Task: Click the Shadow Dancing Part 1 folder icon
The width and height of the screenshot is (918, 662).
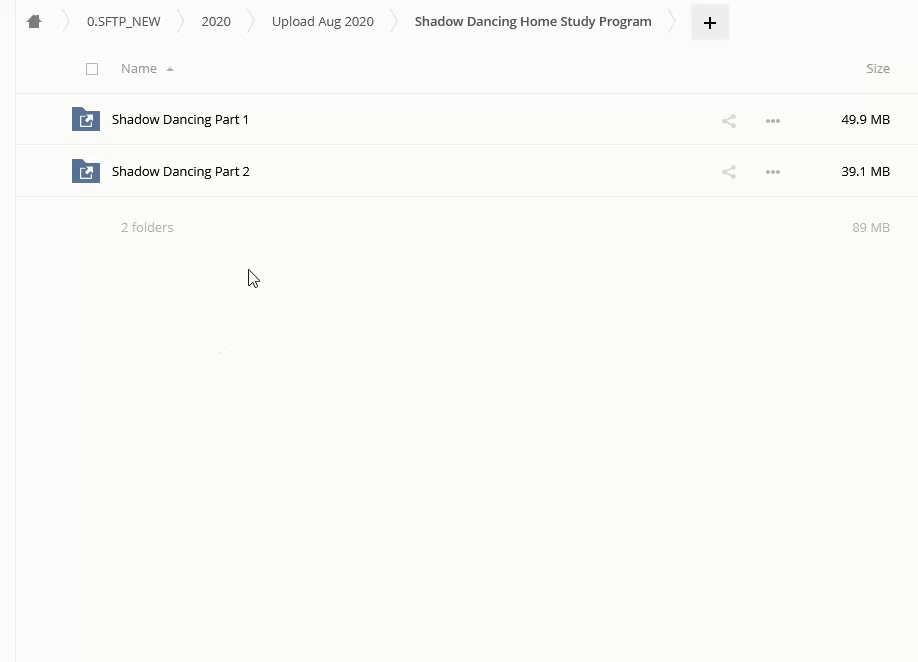Action: pos(86,119)
